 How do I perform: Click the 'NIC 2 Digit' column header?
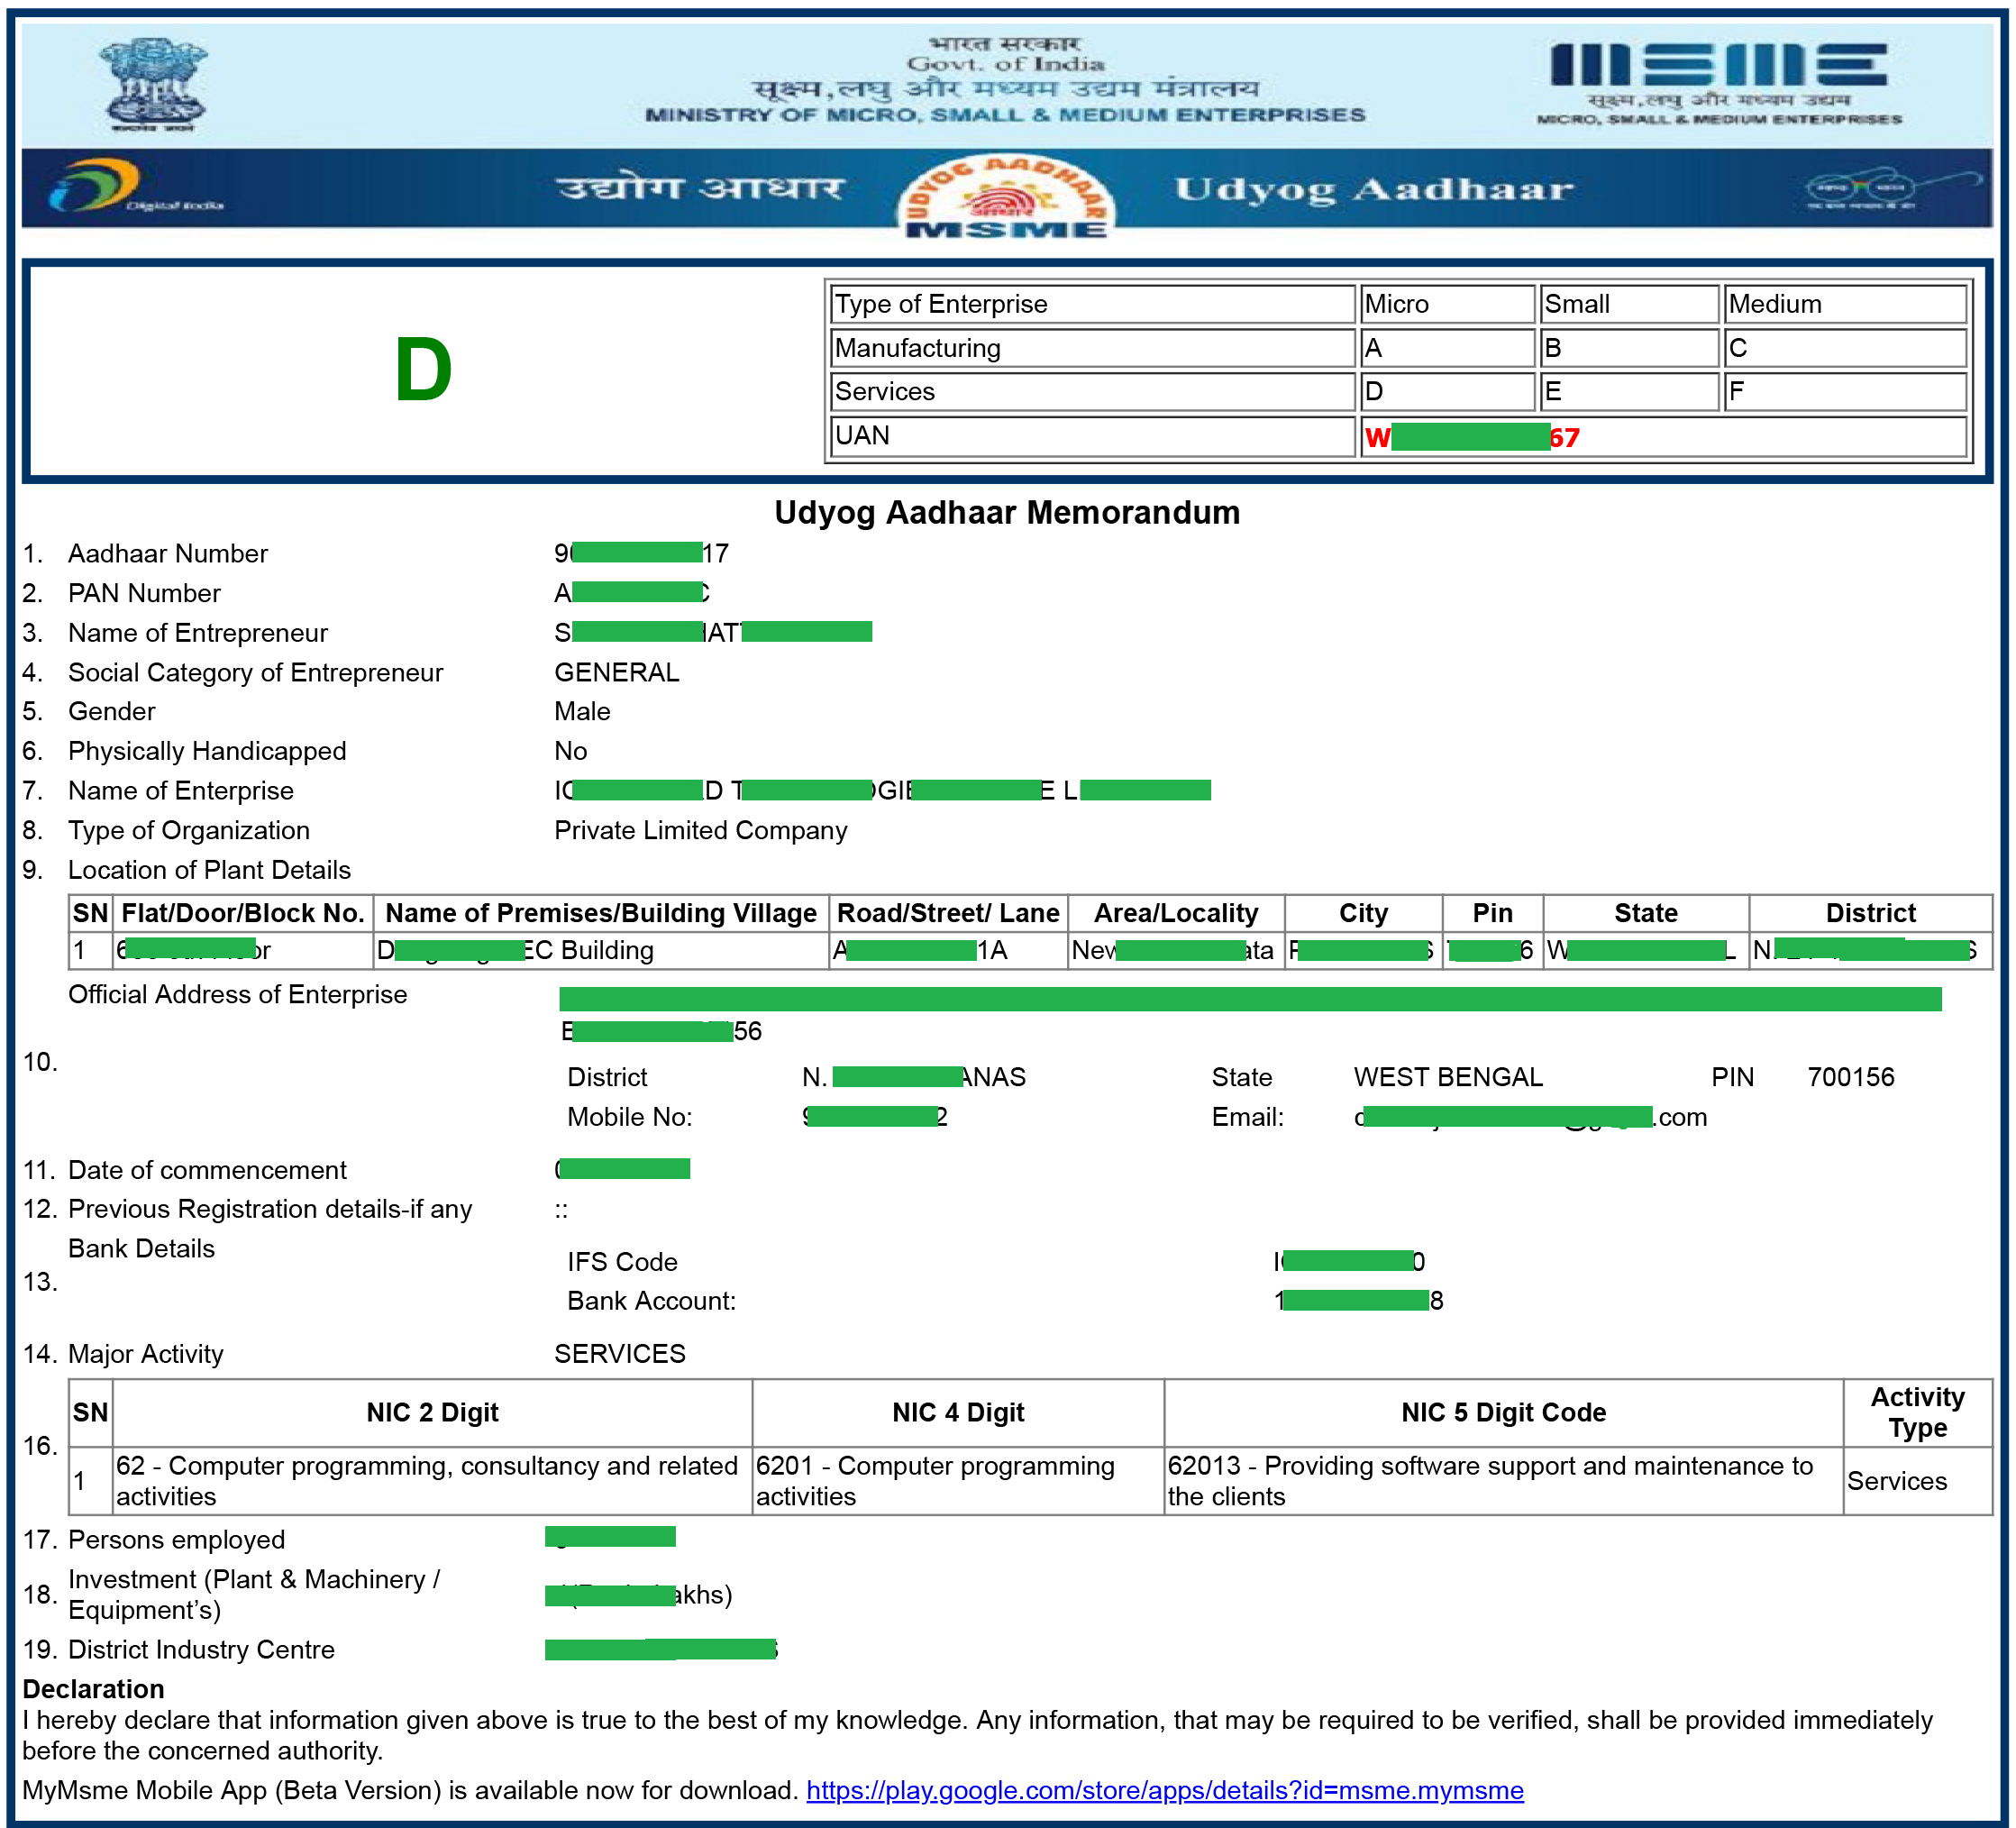(432, 1412)
